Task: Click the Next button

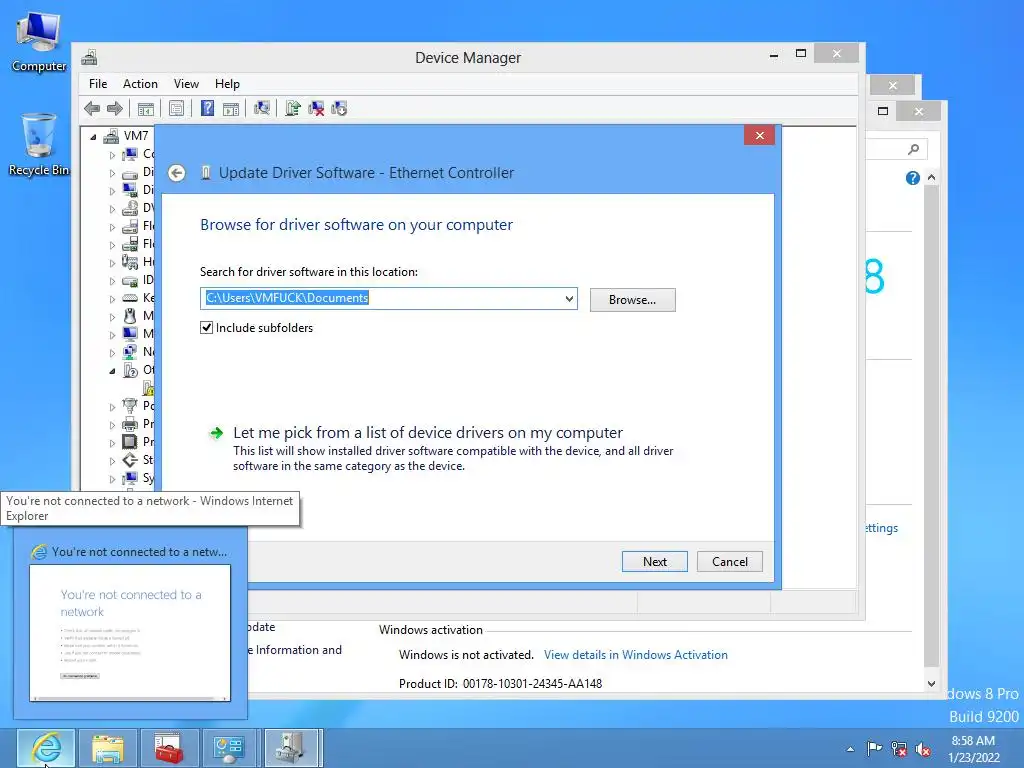Action: pyautogui.click(x=654, y=562)
